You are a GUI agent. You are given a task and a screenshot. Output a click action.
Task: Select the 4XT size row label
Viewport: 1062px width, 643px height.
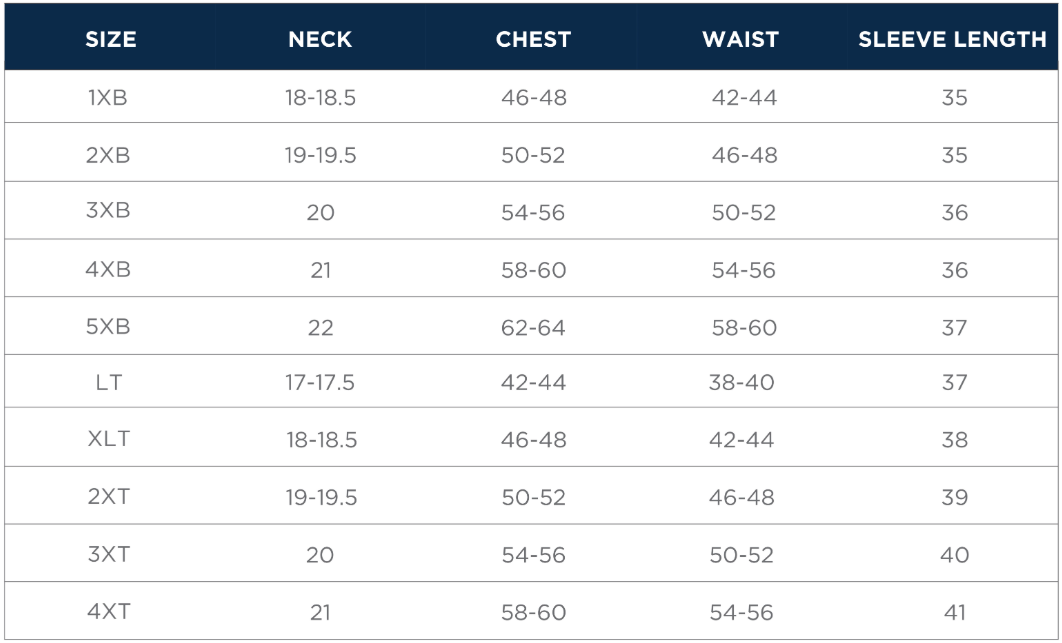point(108,612)
